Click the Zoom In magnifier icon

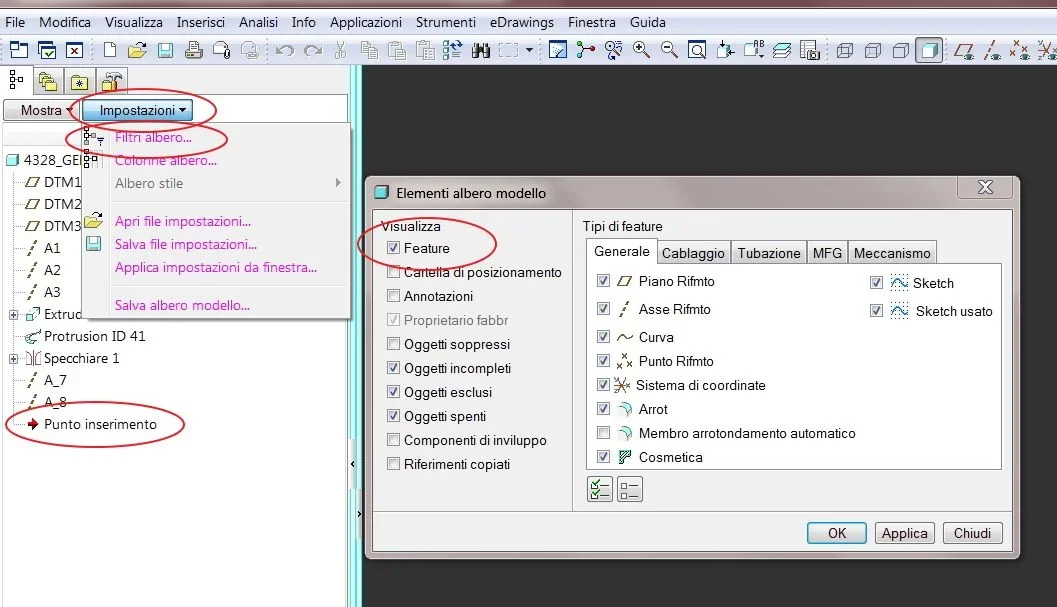(641, 50)
